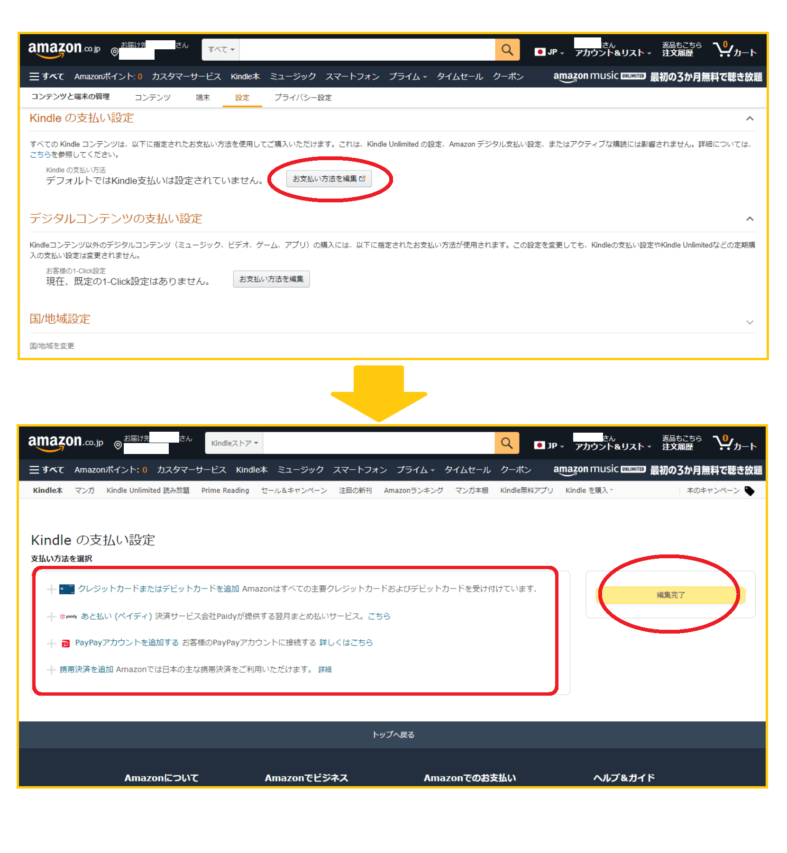Screen dimensions: 787x853
Task: Click お支払い方法を編集 button for 1-Click settings
Action: (x=271, y=280)
